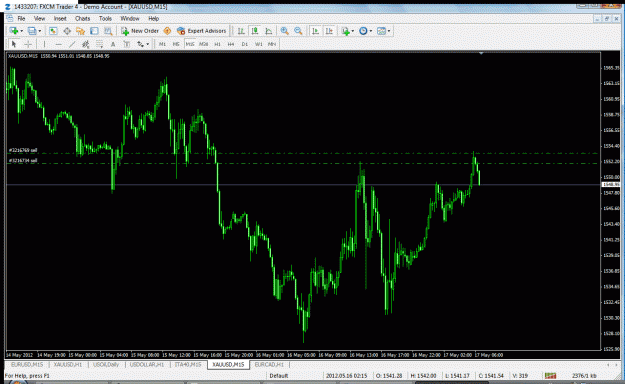Switch to the M5 timeframe

pos(176,44)
